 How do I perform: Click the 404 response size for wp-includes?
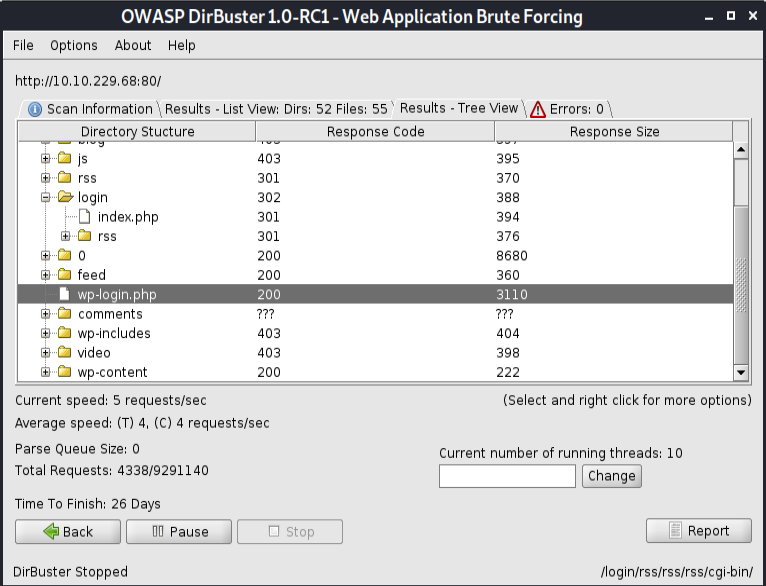(x=508, y=334)
